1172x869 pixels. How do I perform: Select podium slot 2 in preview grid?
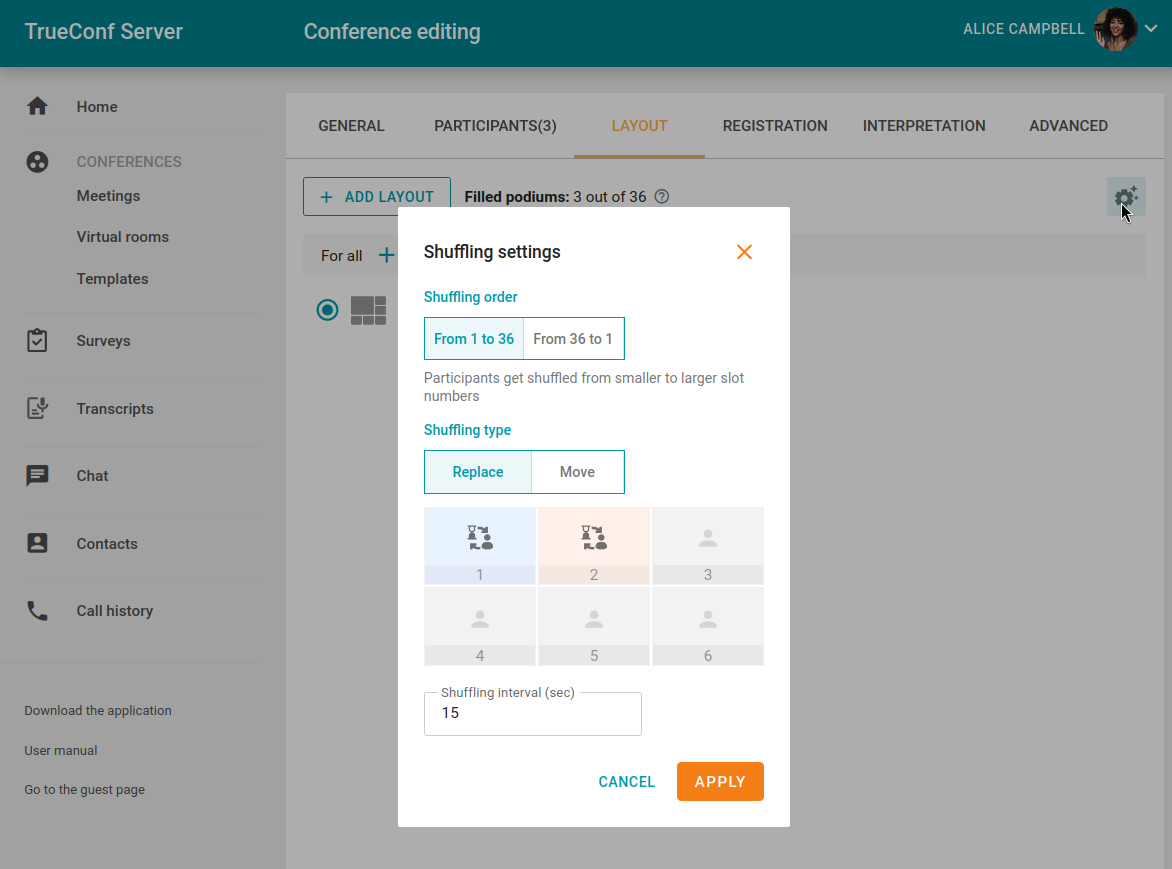pos(594,545)
